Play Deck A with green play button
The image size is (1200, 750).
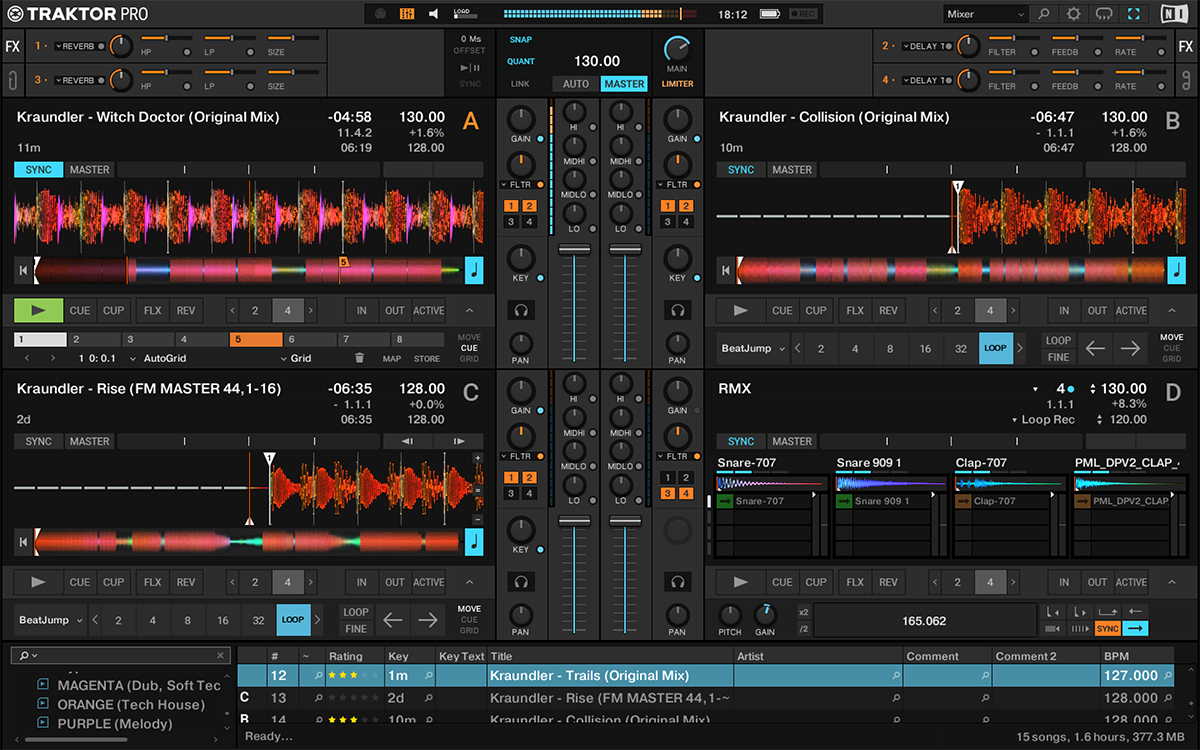coord(39,310)
